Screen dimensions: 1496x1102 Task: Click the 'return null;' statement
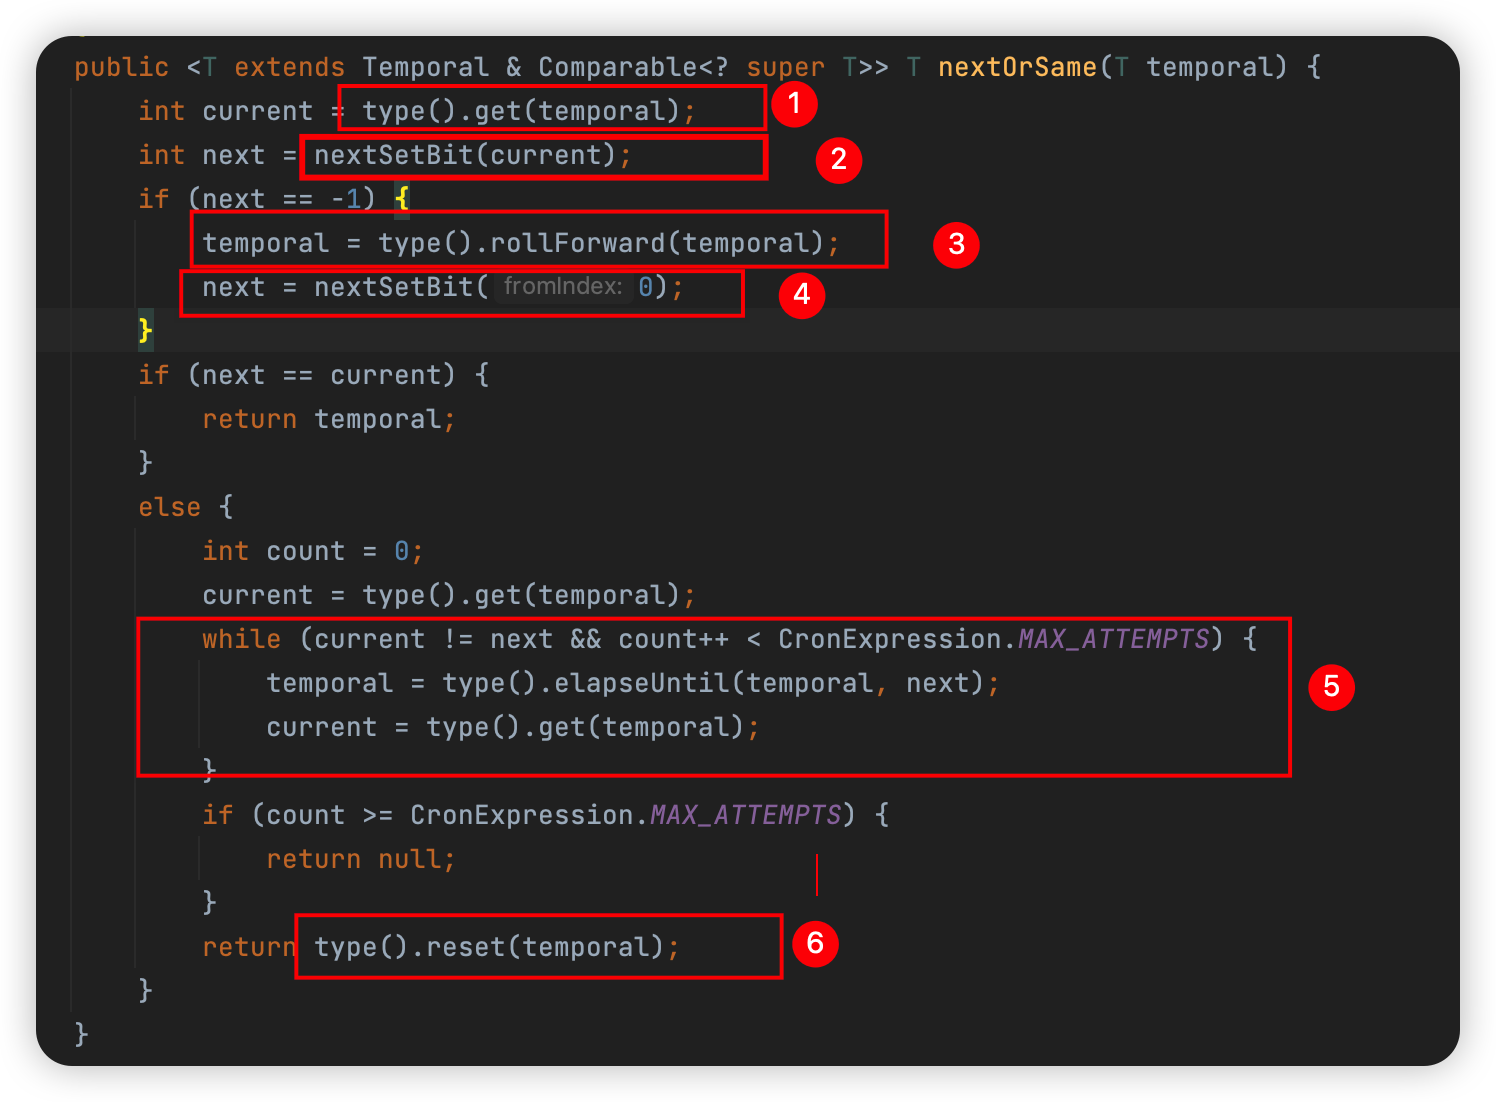[361, 859]
